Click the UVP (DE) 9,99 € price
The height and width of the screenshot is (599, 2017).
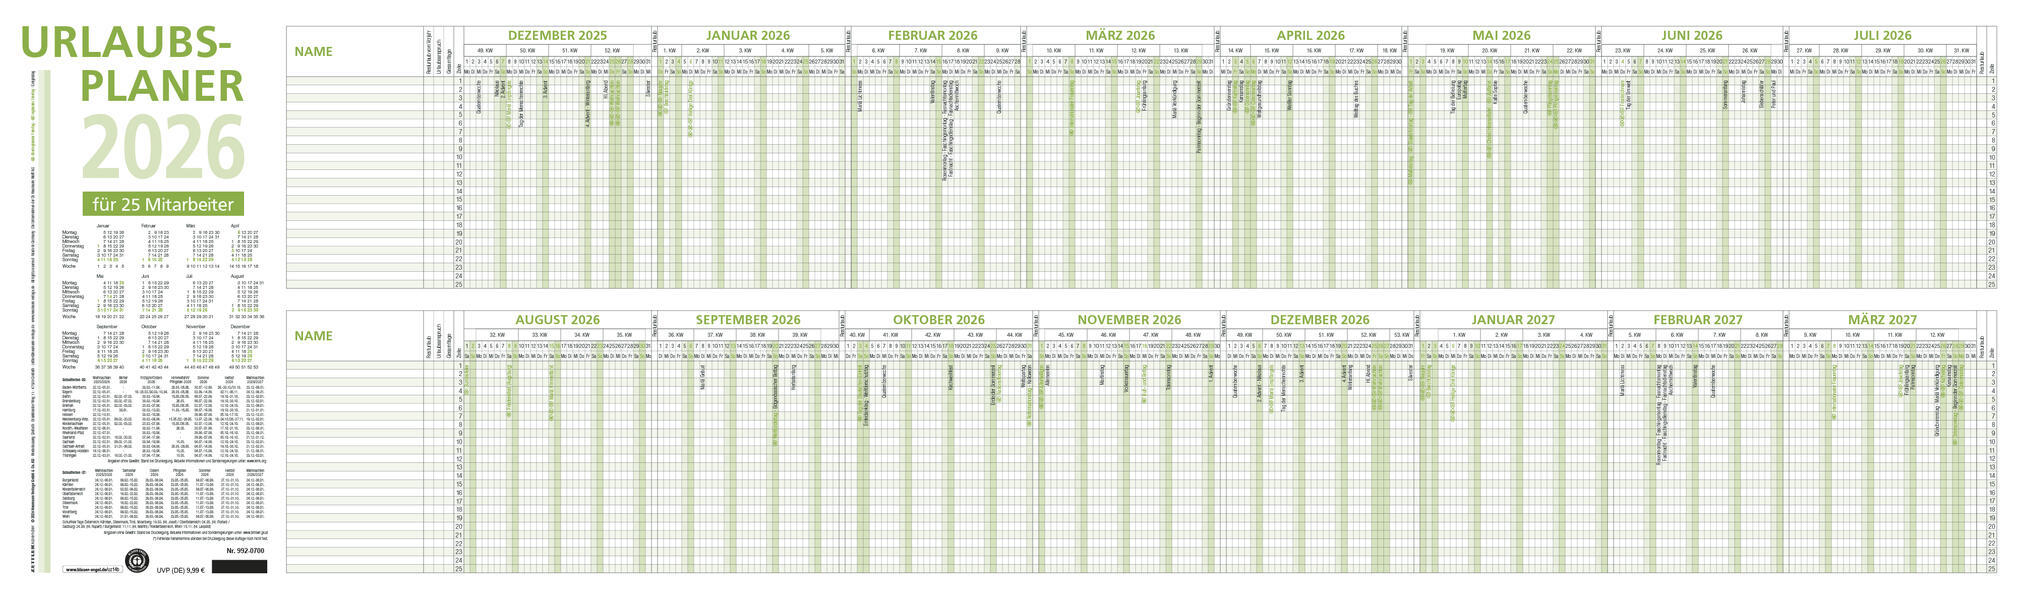coord(181,570)
